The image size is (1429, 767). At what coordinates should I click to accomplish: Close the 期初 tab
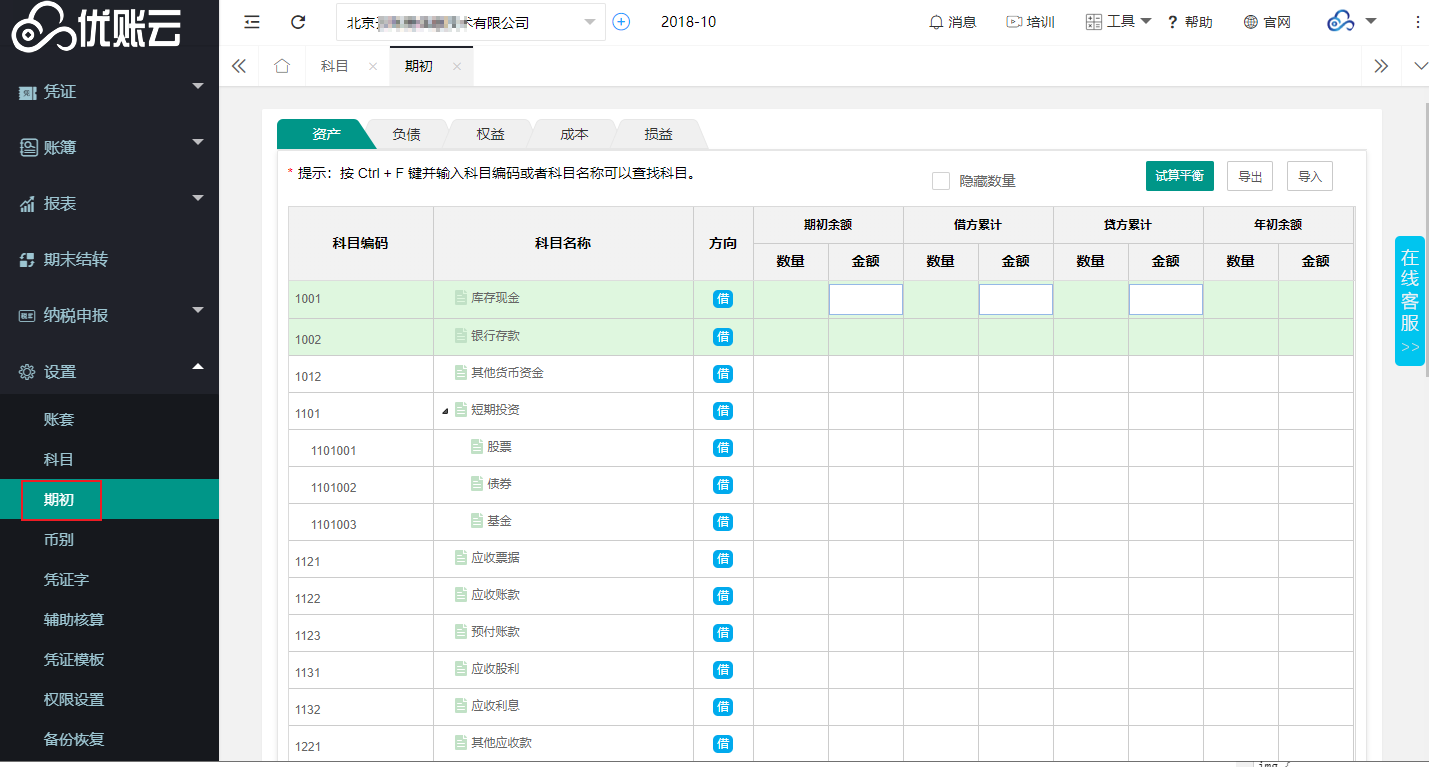point(457,66)
